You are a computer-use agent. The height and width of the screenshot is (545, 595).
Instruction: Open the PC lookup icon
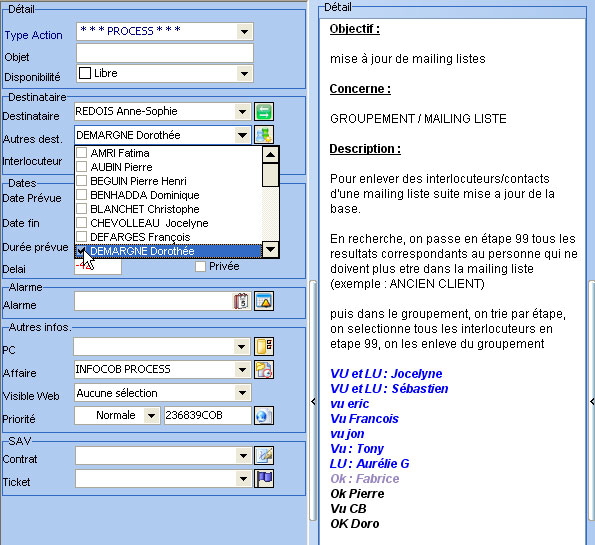pos(264,346)
